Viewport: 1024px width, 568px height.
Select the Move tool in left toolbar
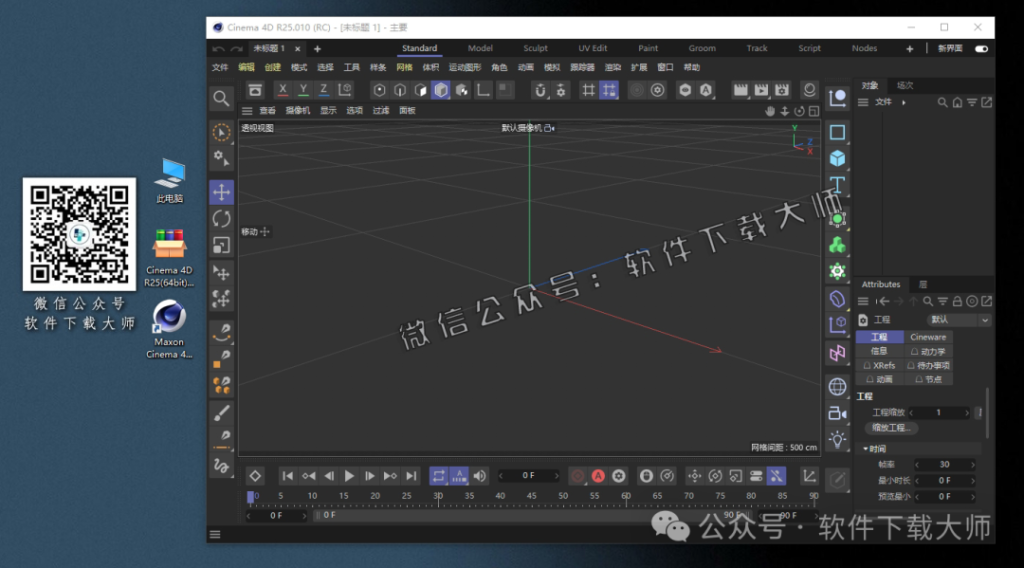221,192
